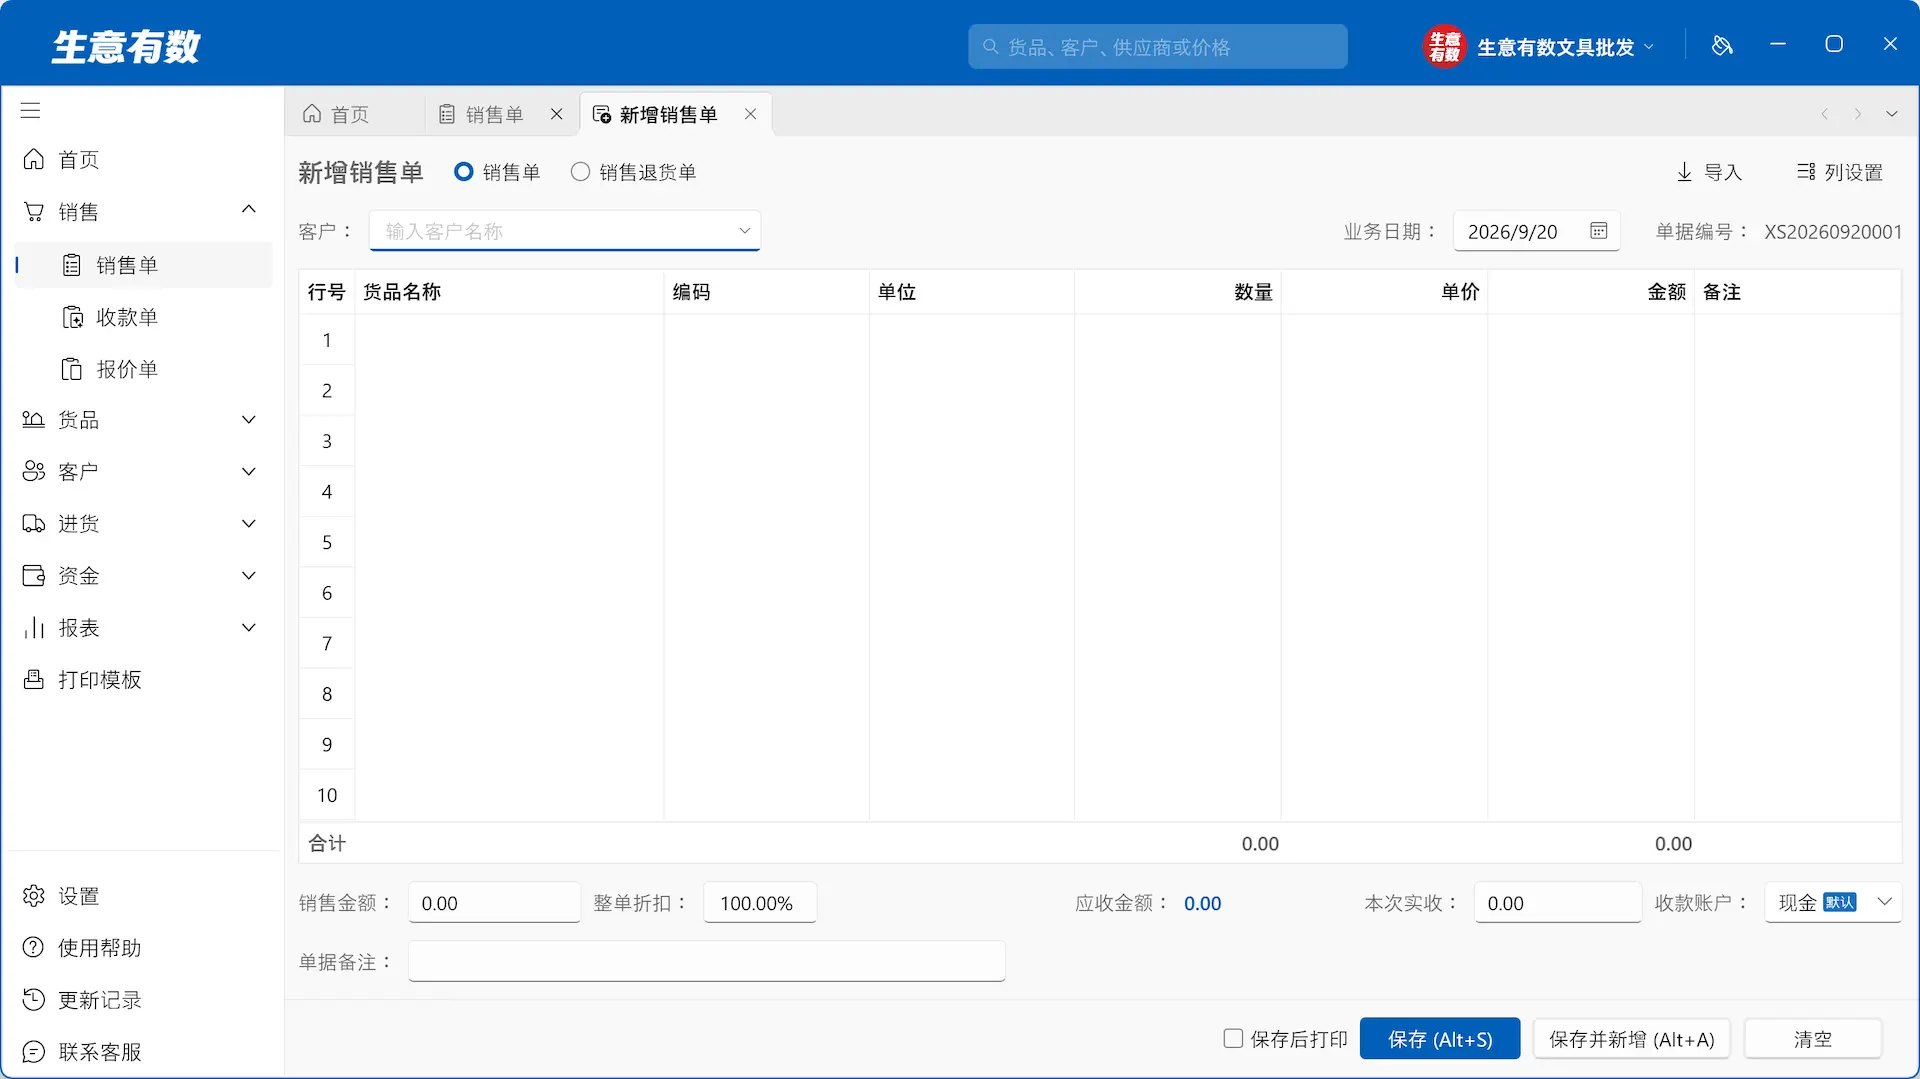Open 收款单 in the sidebar

point(143,317)
